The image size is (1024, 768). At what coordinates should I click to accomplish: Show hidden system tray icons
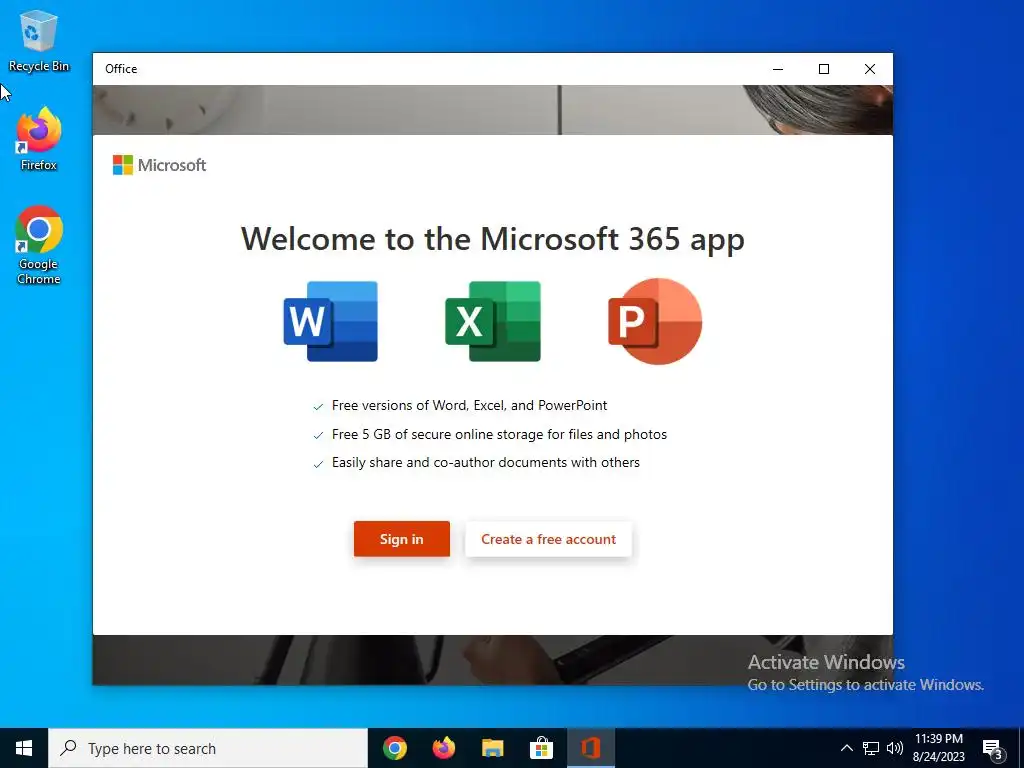point(846,748)
